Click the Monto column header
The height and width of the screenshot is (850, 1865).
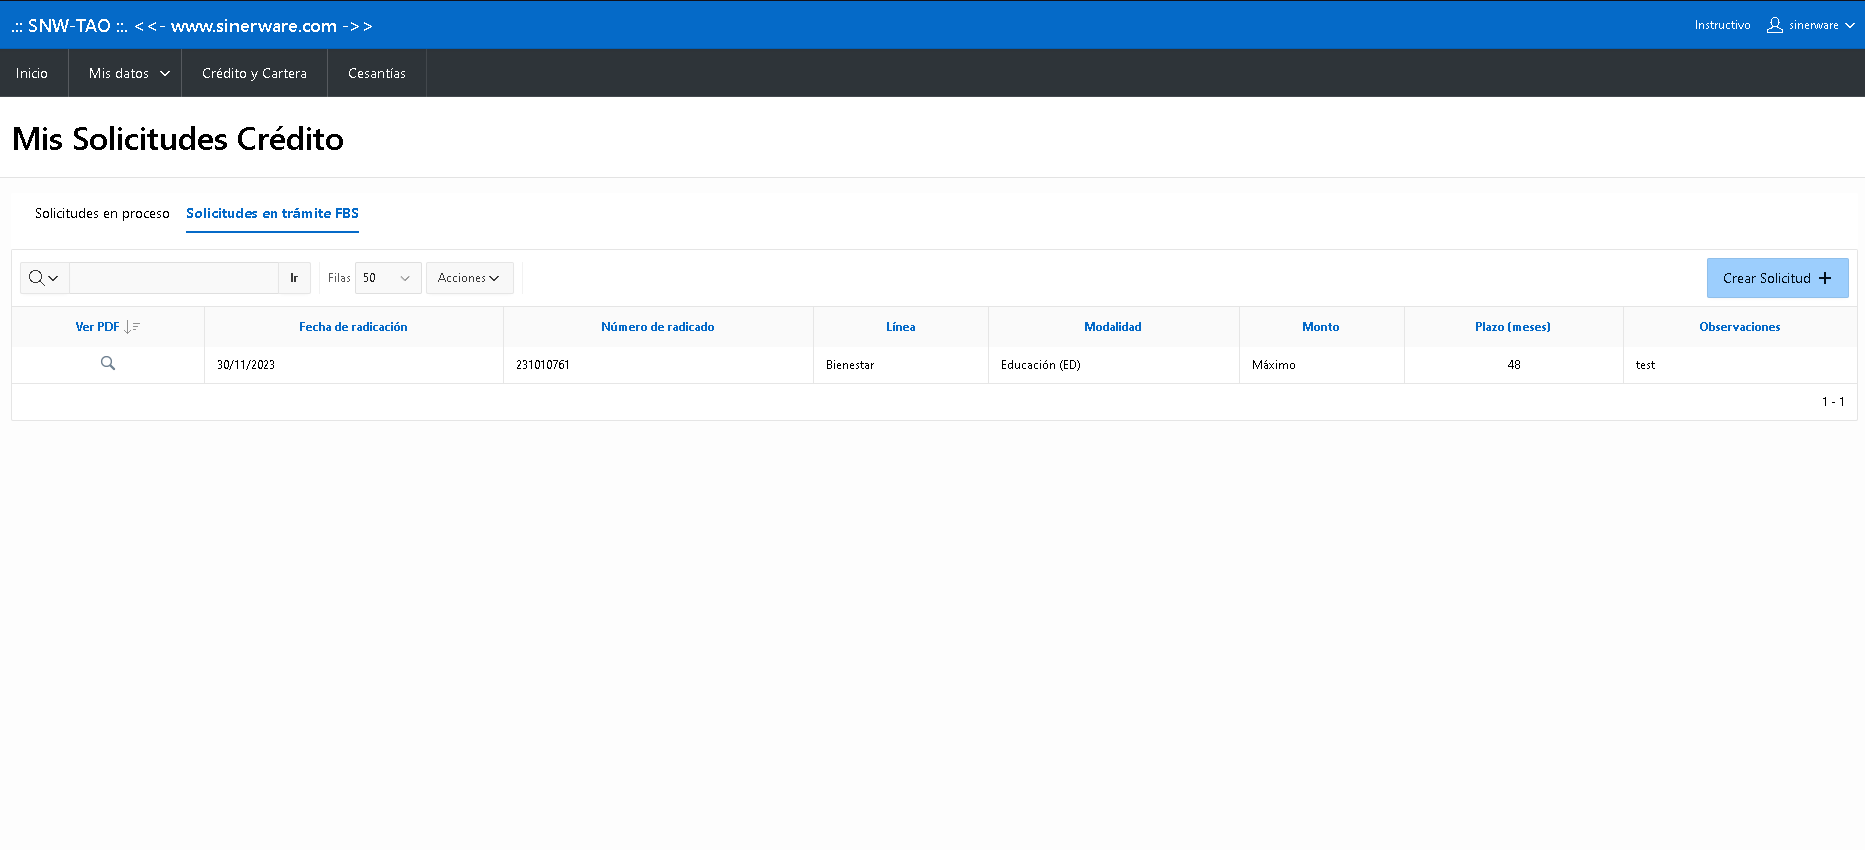tap(1321, 327)
